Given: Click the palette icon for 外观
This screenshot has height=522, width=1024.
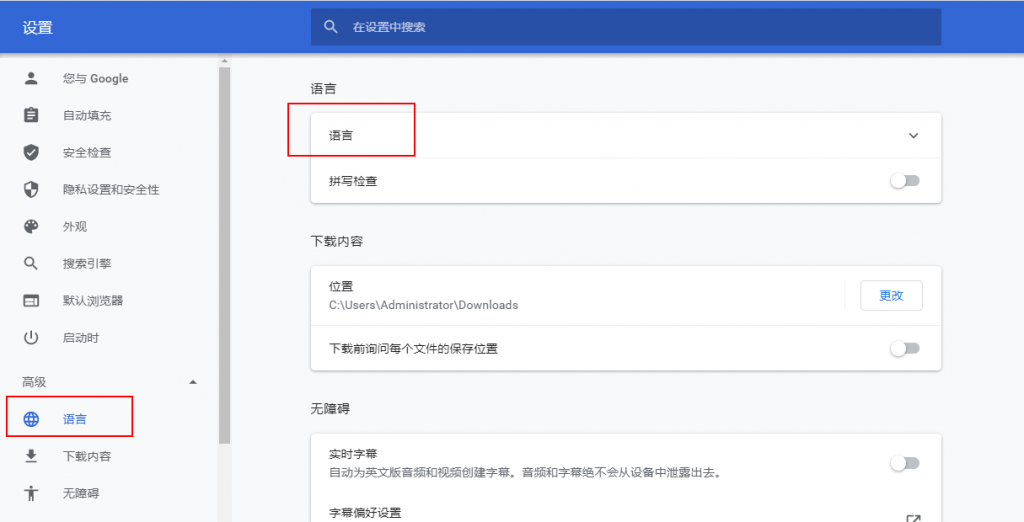Looking at the screenshot, I should tap(31, 226).
